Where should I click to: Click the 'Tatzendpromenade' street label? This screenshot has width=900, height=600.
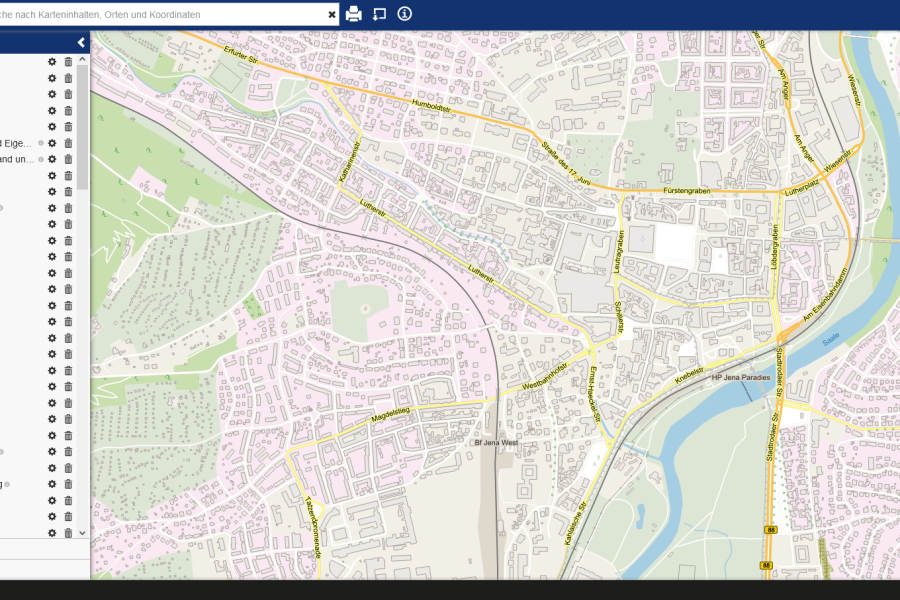click(313, 527)
